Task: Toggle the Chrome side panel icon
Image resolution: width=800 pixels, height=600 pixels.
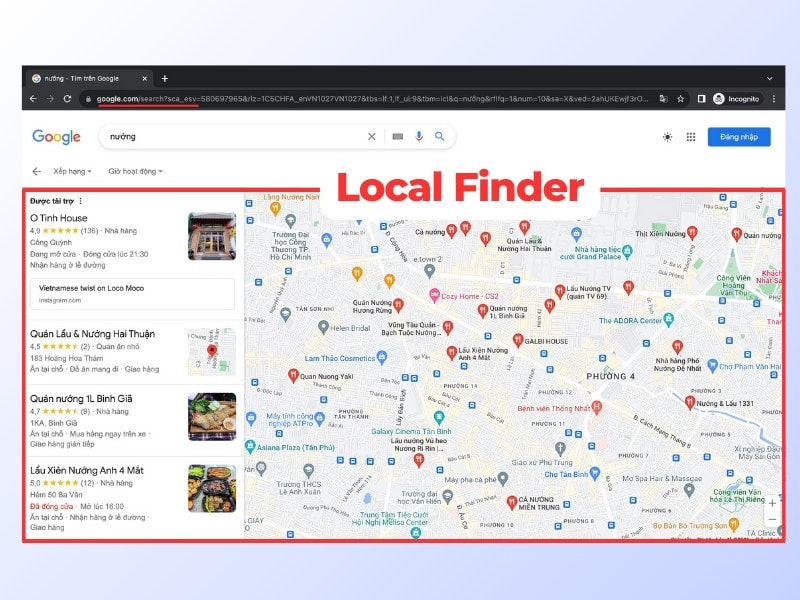Action: [702, 99]
